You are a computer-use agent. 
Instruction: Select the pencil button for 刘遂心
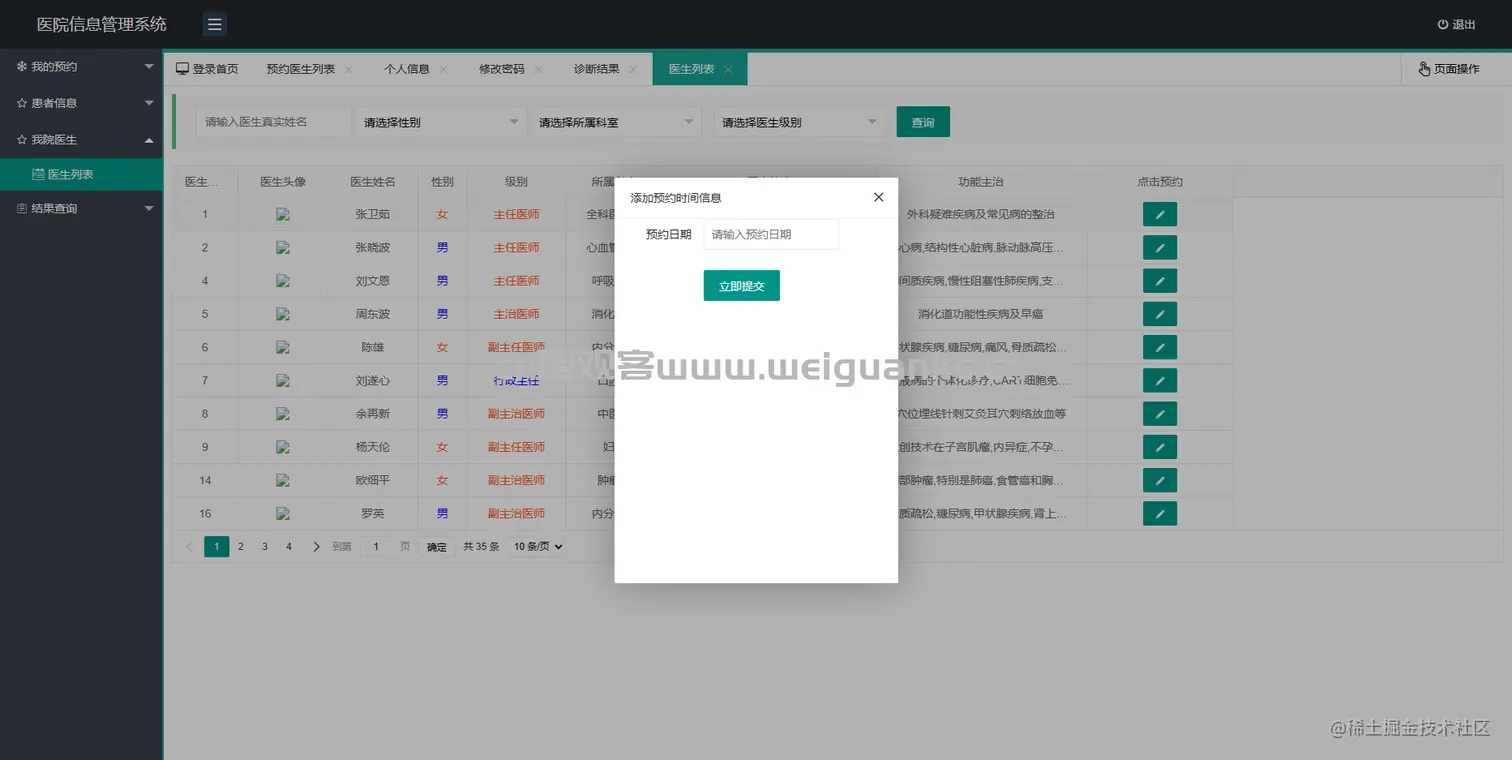1160,380
